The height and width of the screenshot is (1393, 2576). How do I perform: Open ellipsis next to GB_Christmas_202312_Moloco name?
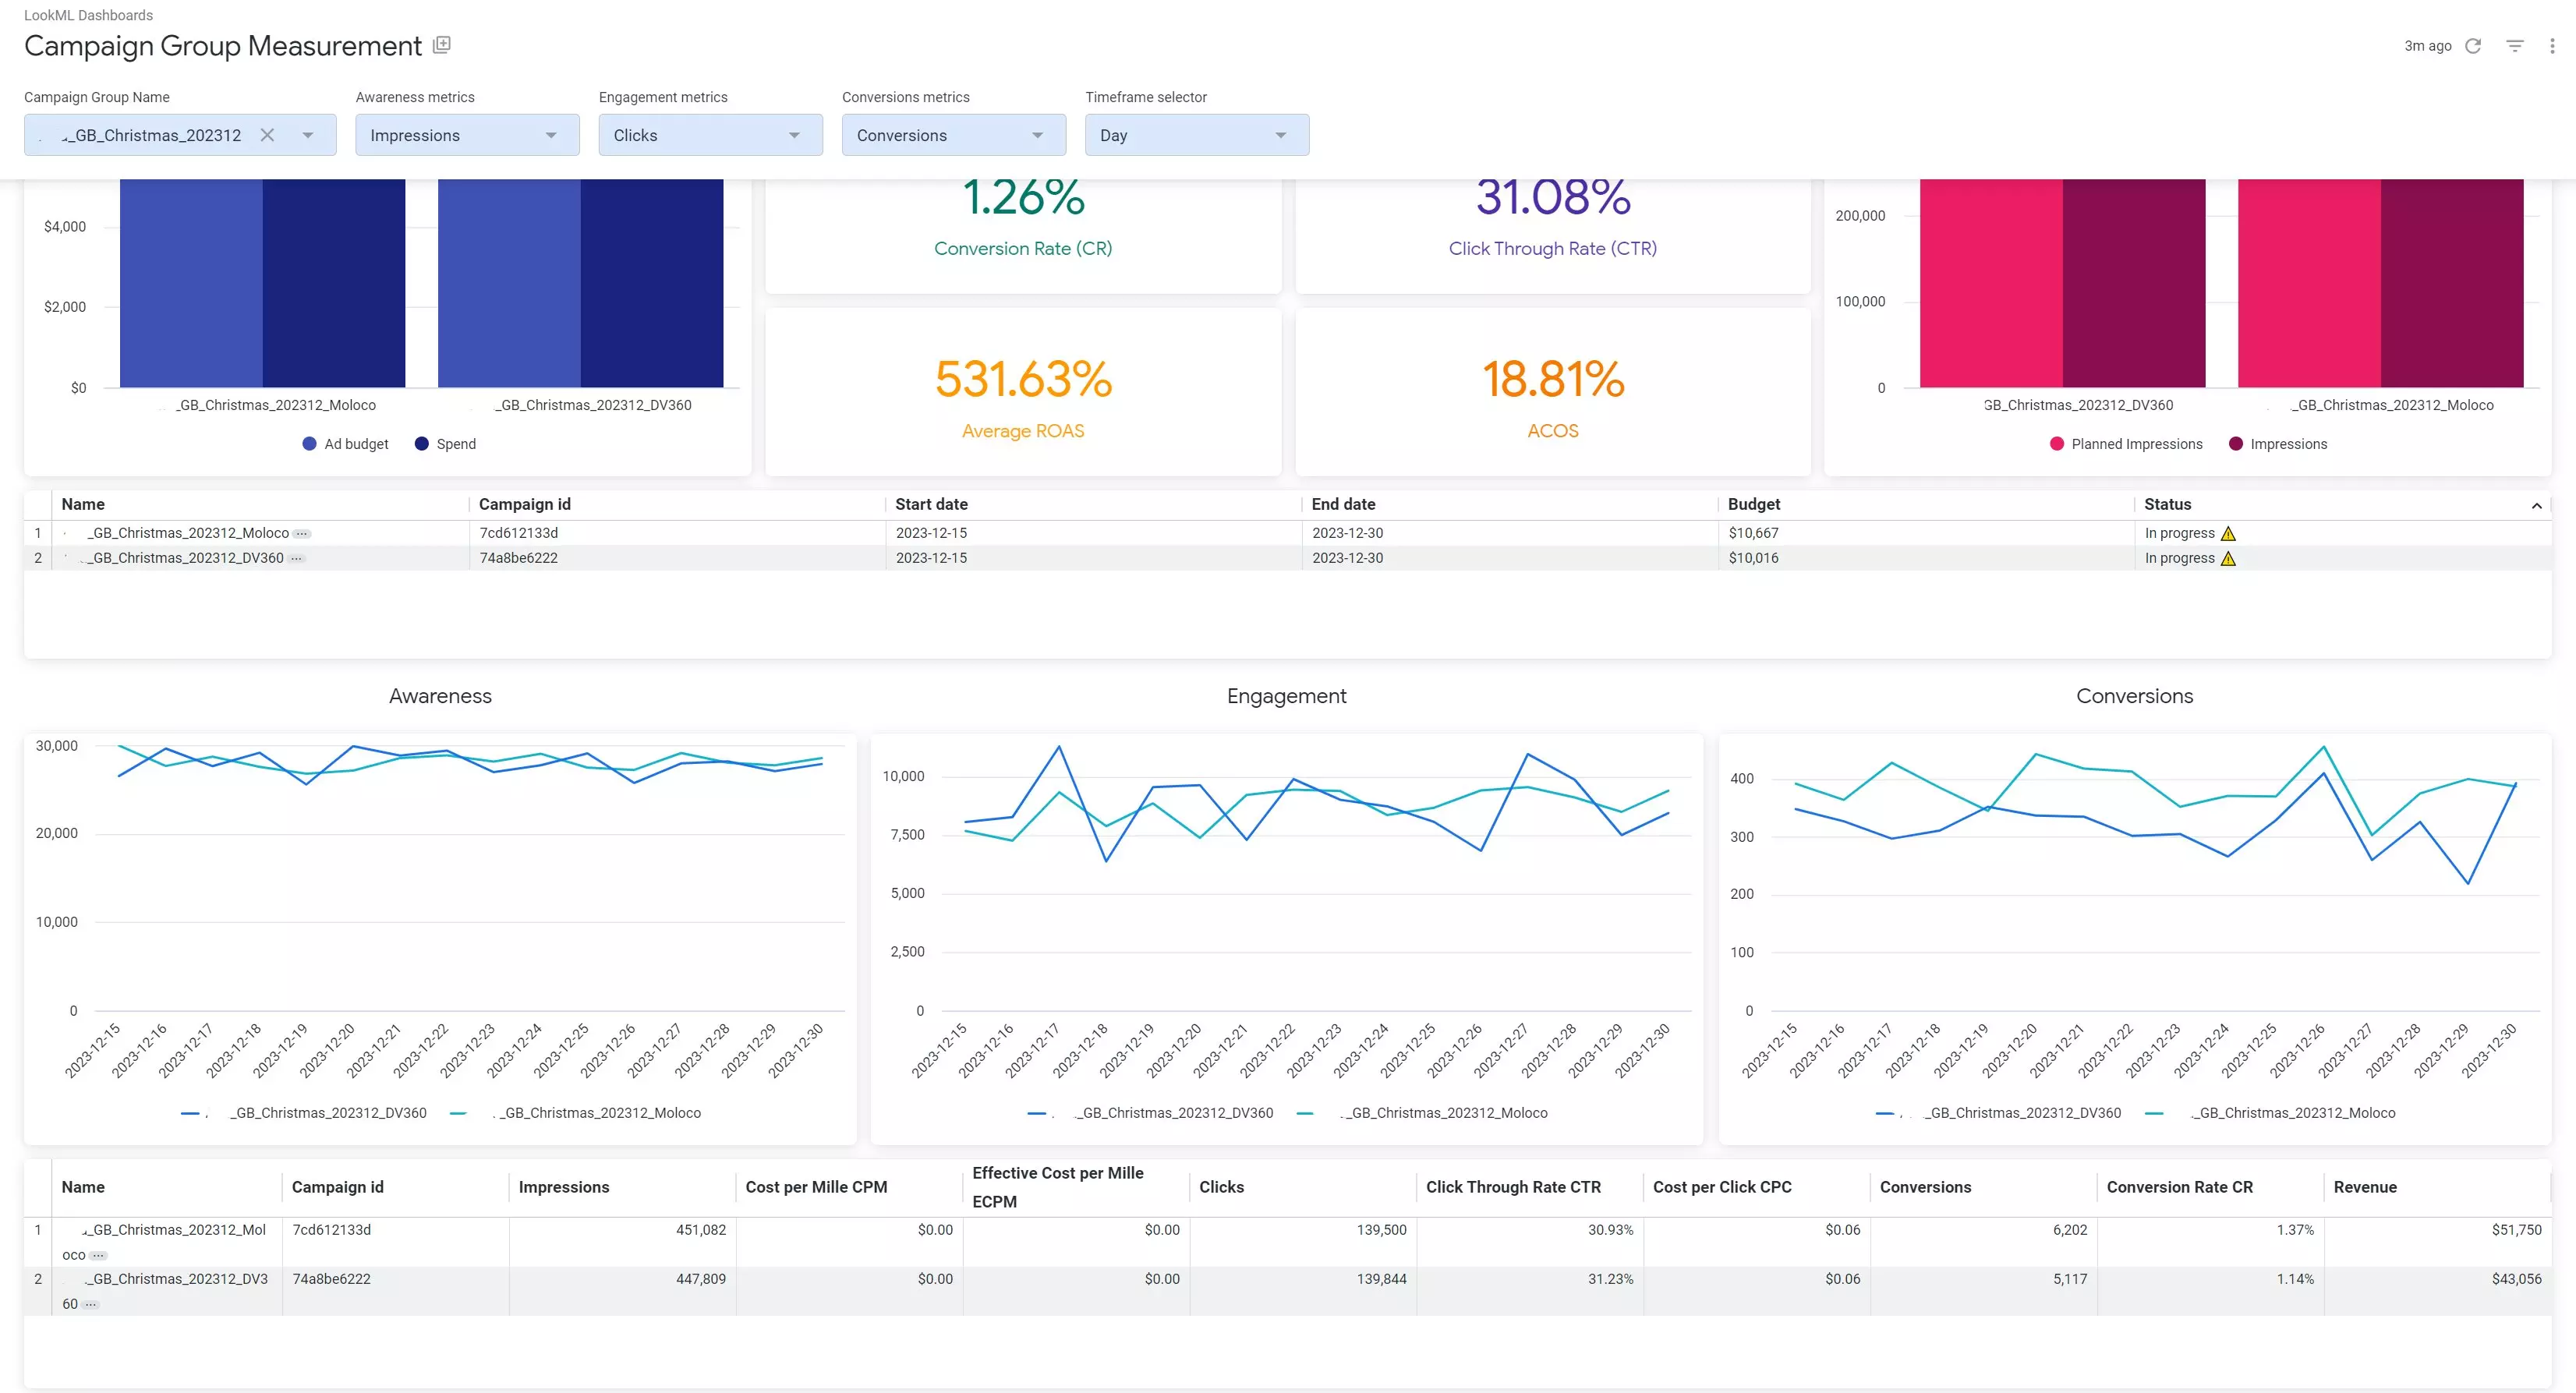[x=302, y=534]
